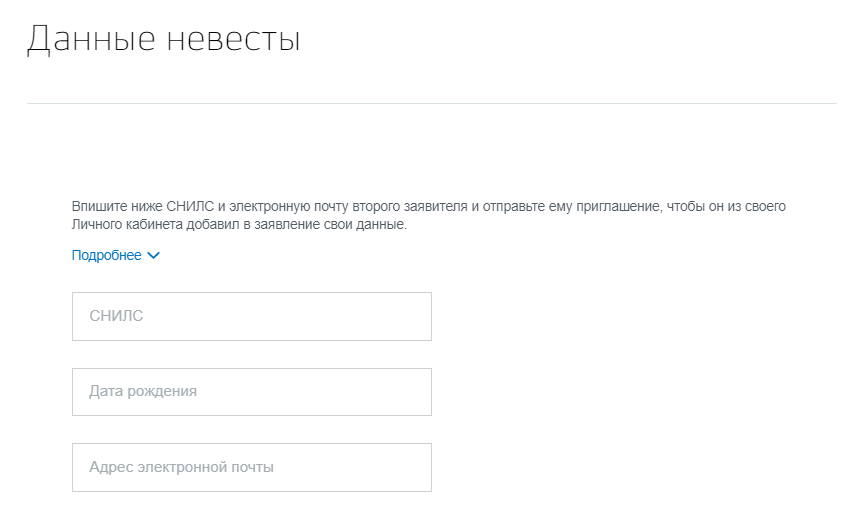Viewport: 842px width, 513px height.
Task: Click the Данные невесты heading
Action: coord(163,39)
